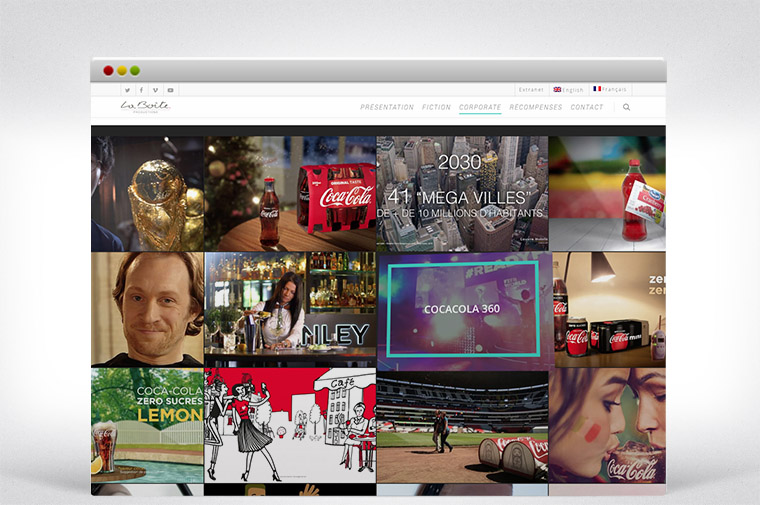Image resolution: width=760 pixels, height=505 pixels.
Task: Open the Twitter social icon
Action: pos(127,90)
